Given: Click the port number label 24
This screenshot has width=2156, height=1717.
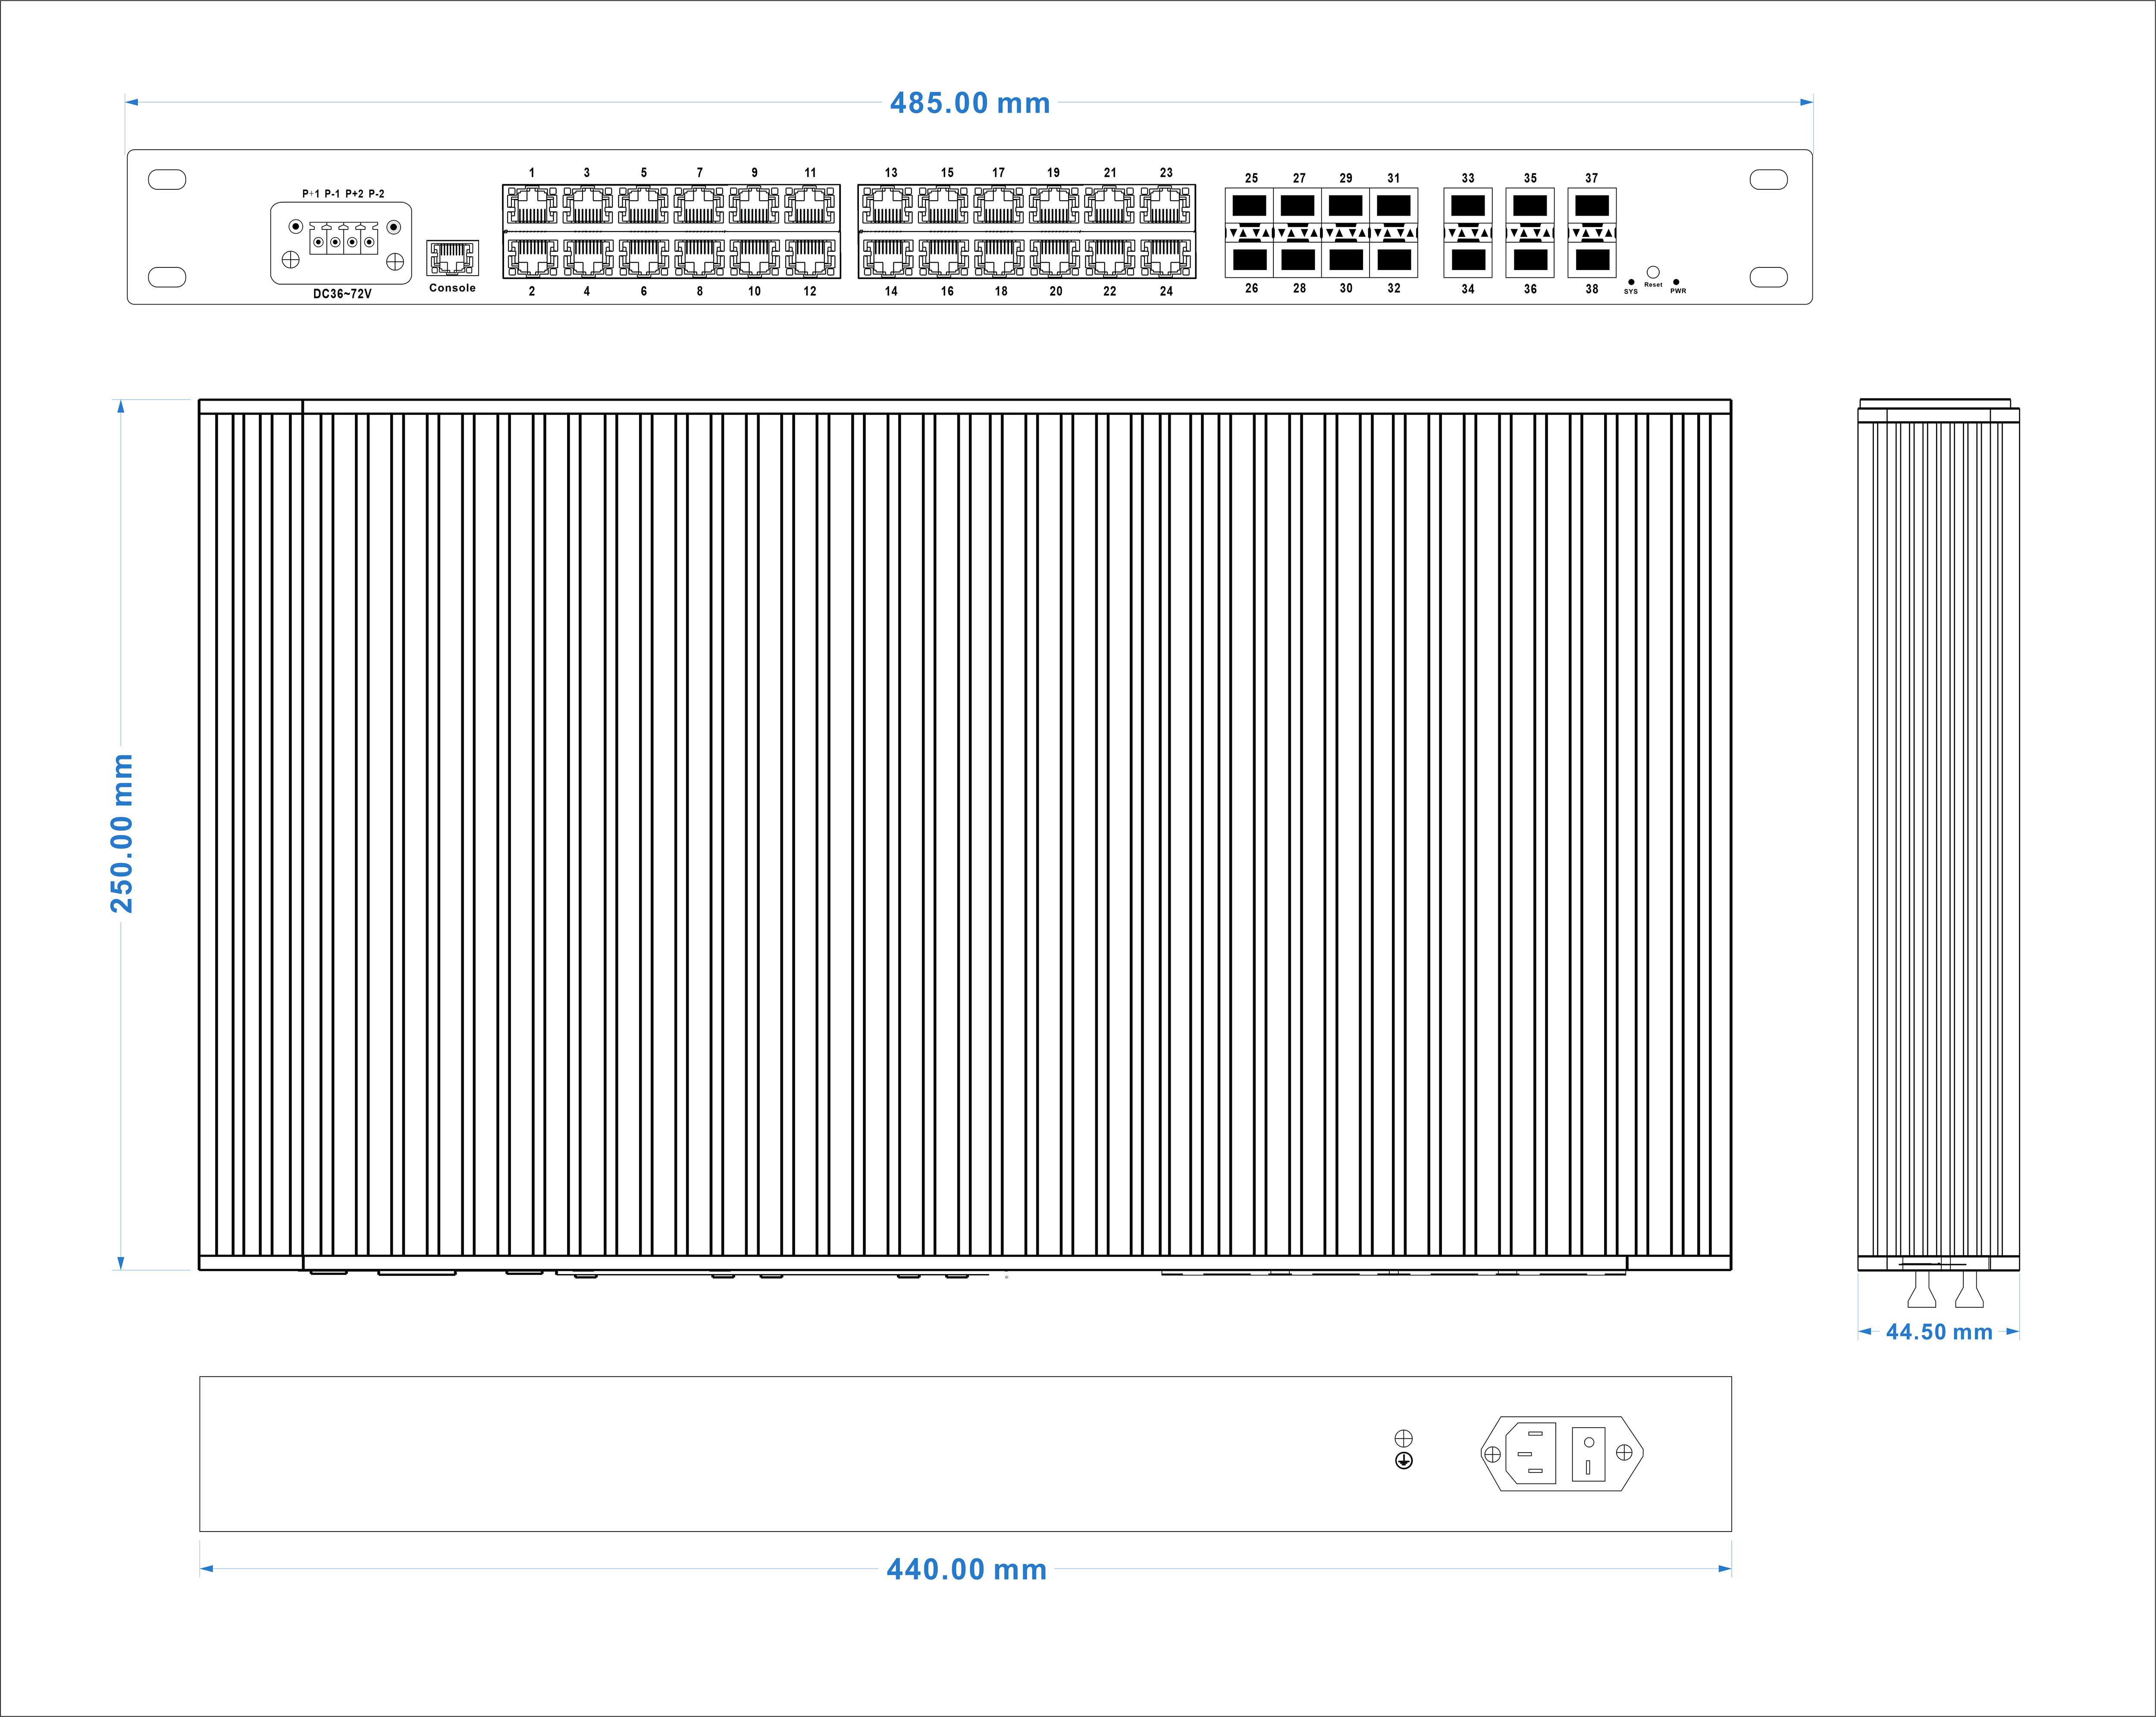Looking at the screenshot, I should coord(1166,291).
